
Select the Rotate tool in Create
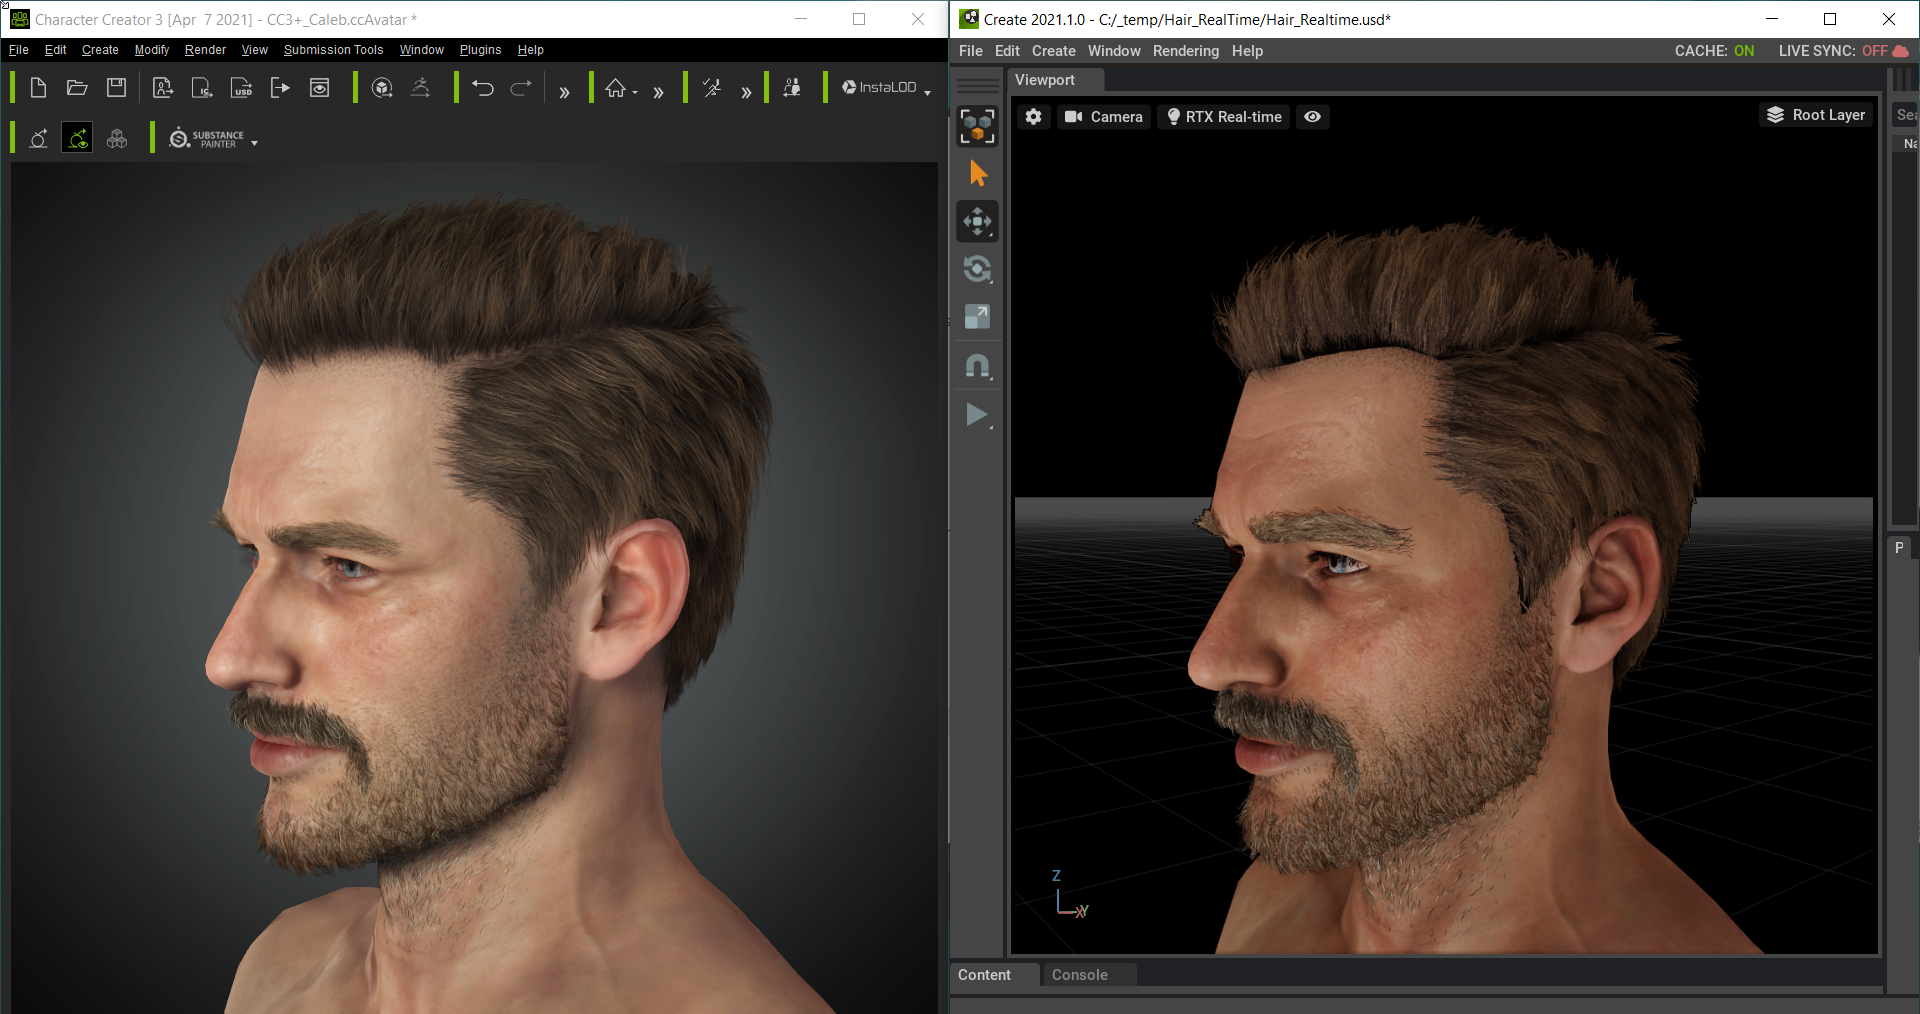pyautogui.click(x=977, y=269)
